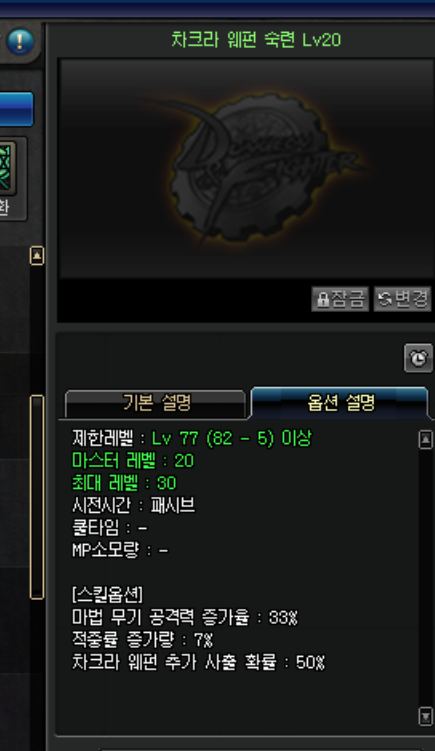Click the description scroll down arrow
Viewport: 435px width, 751px height.
click(425, 716)
